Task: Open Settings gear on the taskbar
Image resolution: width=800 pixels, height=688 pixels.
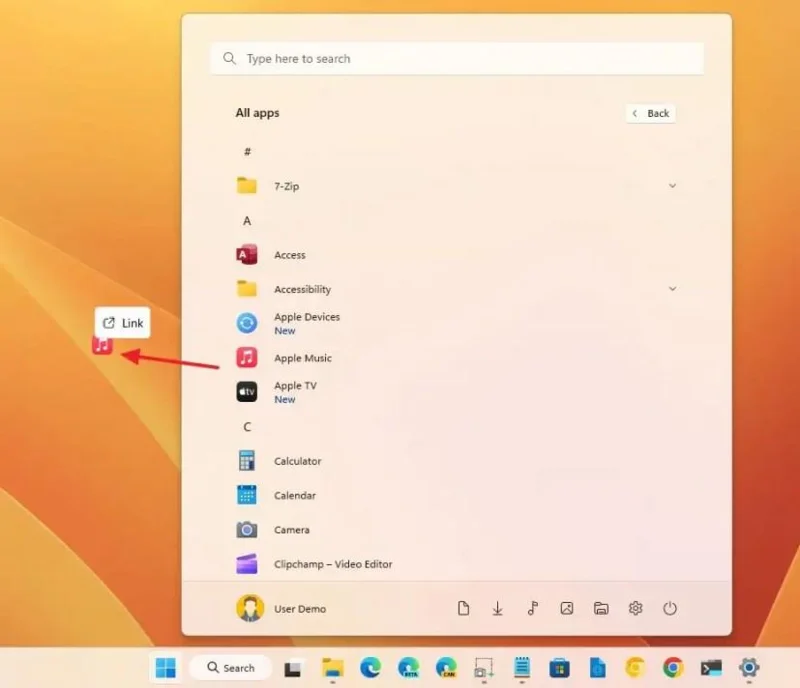Action: pos(749,668)
